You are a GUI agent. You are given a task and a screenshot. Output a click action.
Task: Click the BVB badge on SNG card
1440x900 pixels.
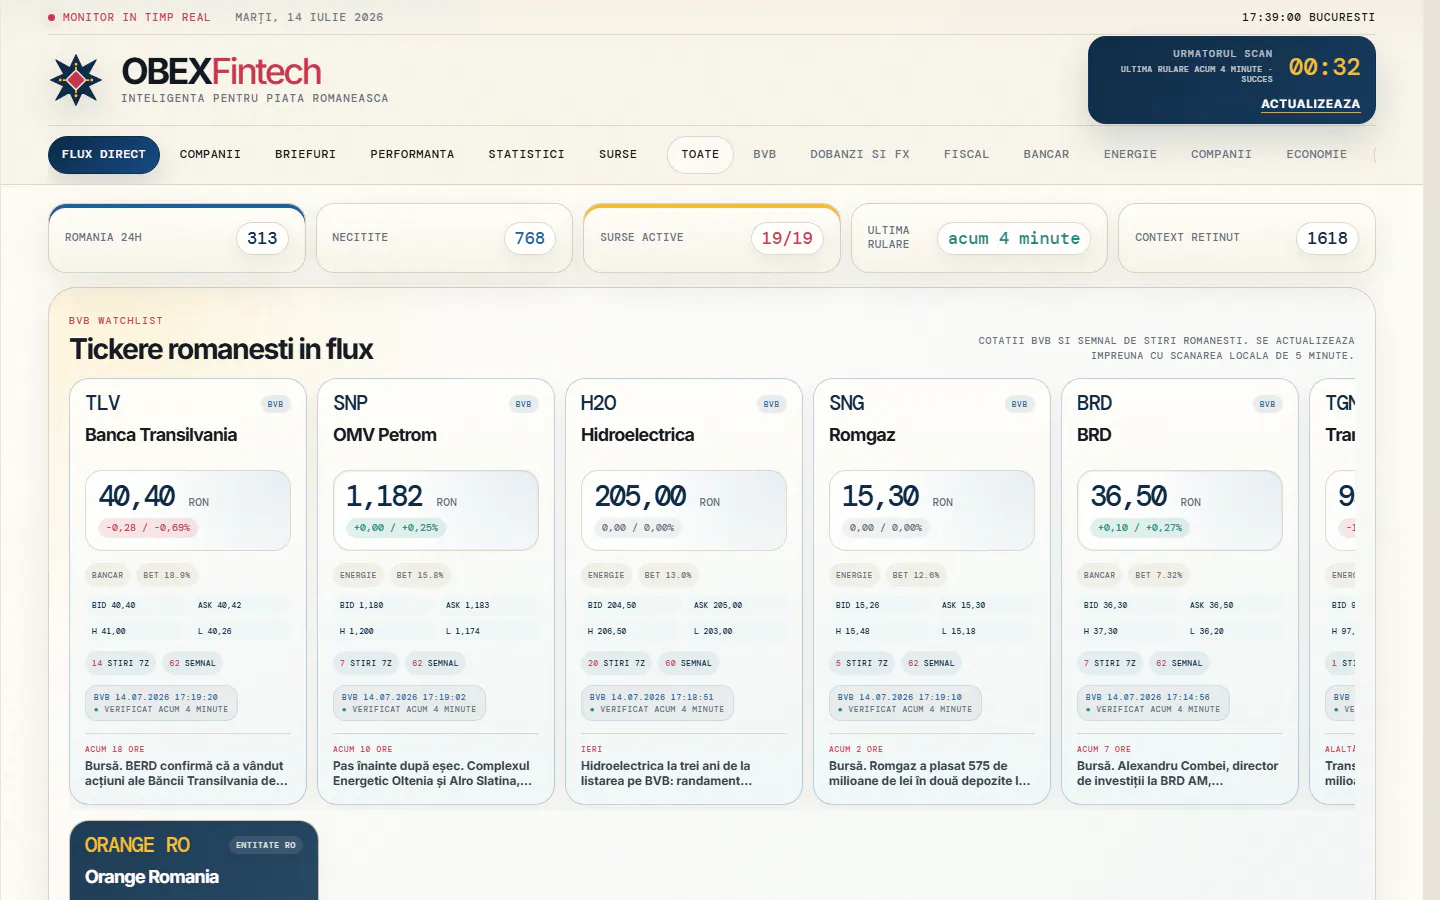pyautogui.click(x=1019, y=404)
